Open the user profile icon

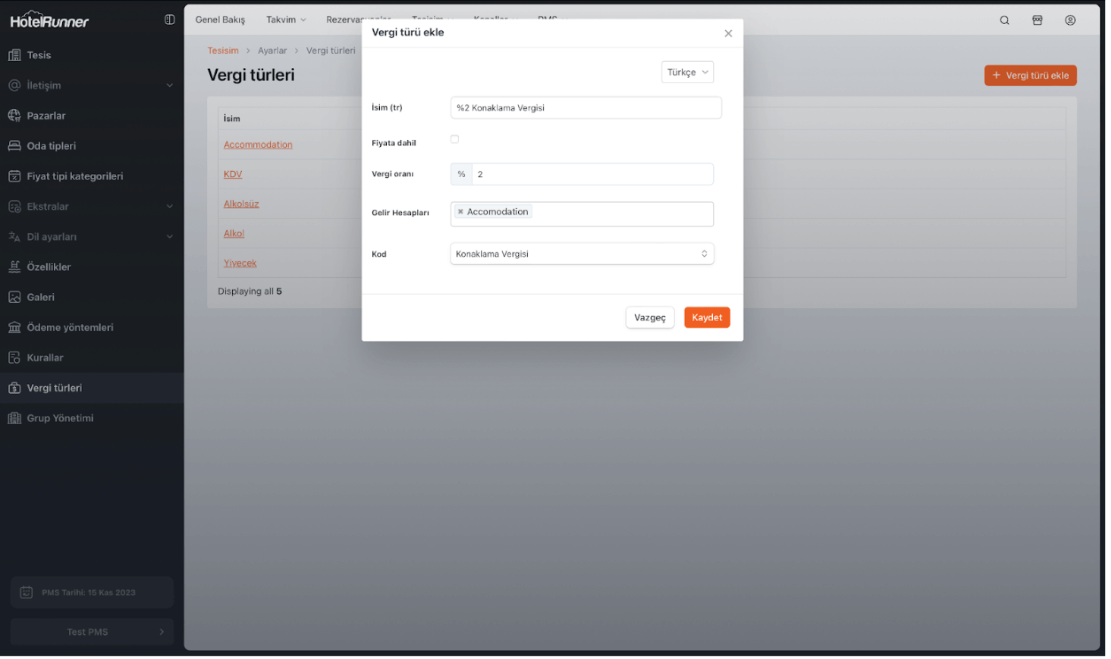point(1070,20)
